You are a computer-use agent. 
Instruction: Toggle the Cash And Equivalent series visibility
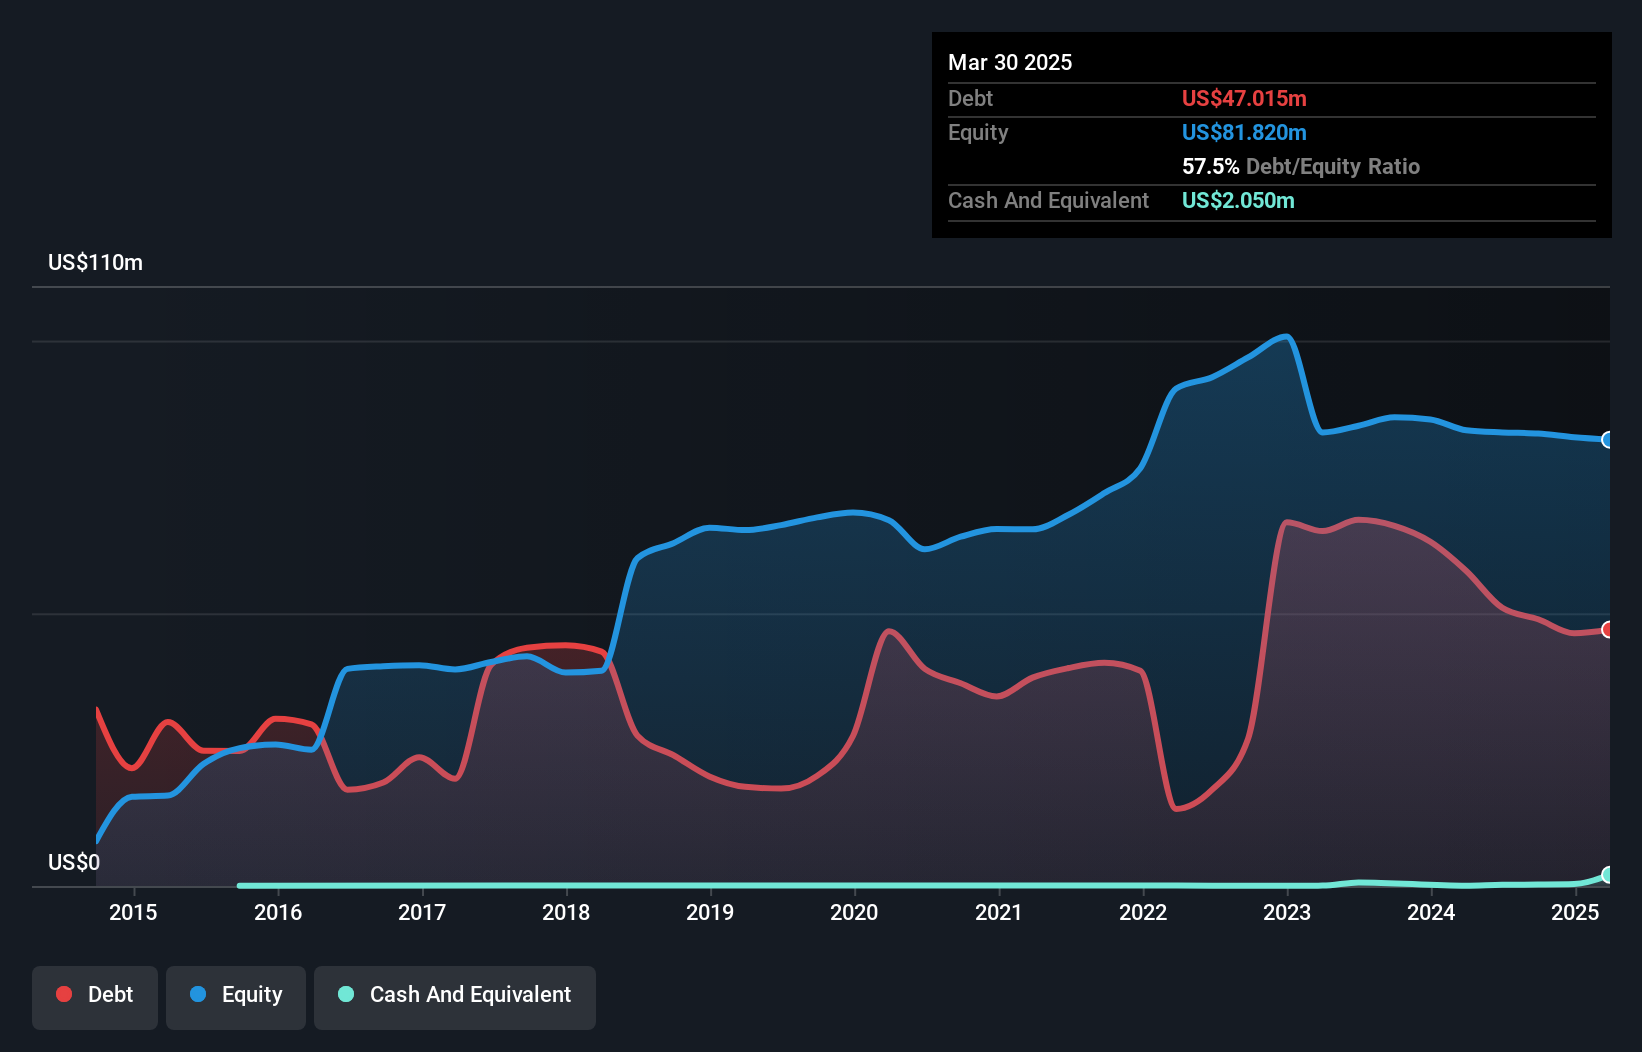(455, 996)
